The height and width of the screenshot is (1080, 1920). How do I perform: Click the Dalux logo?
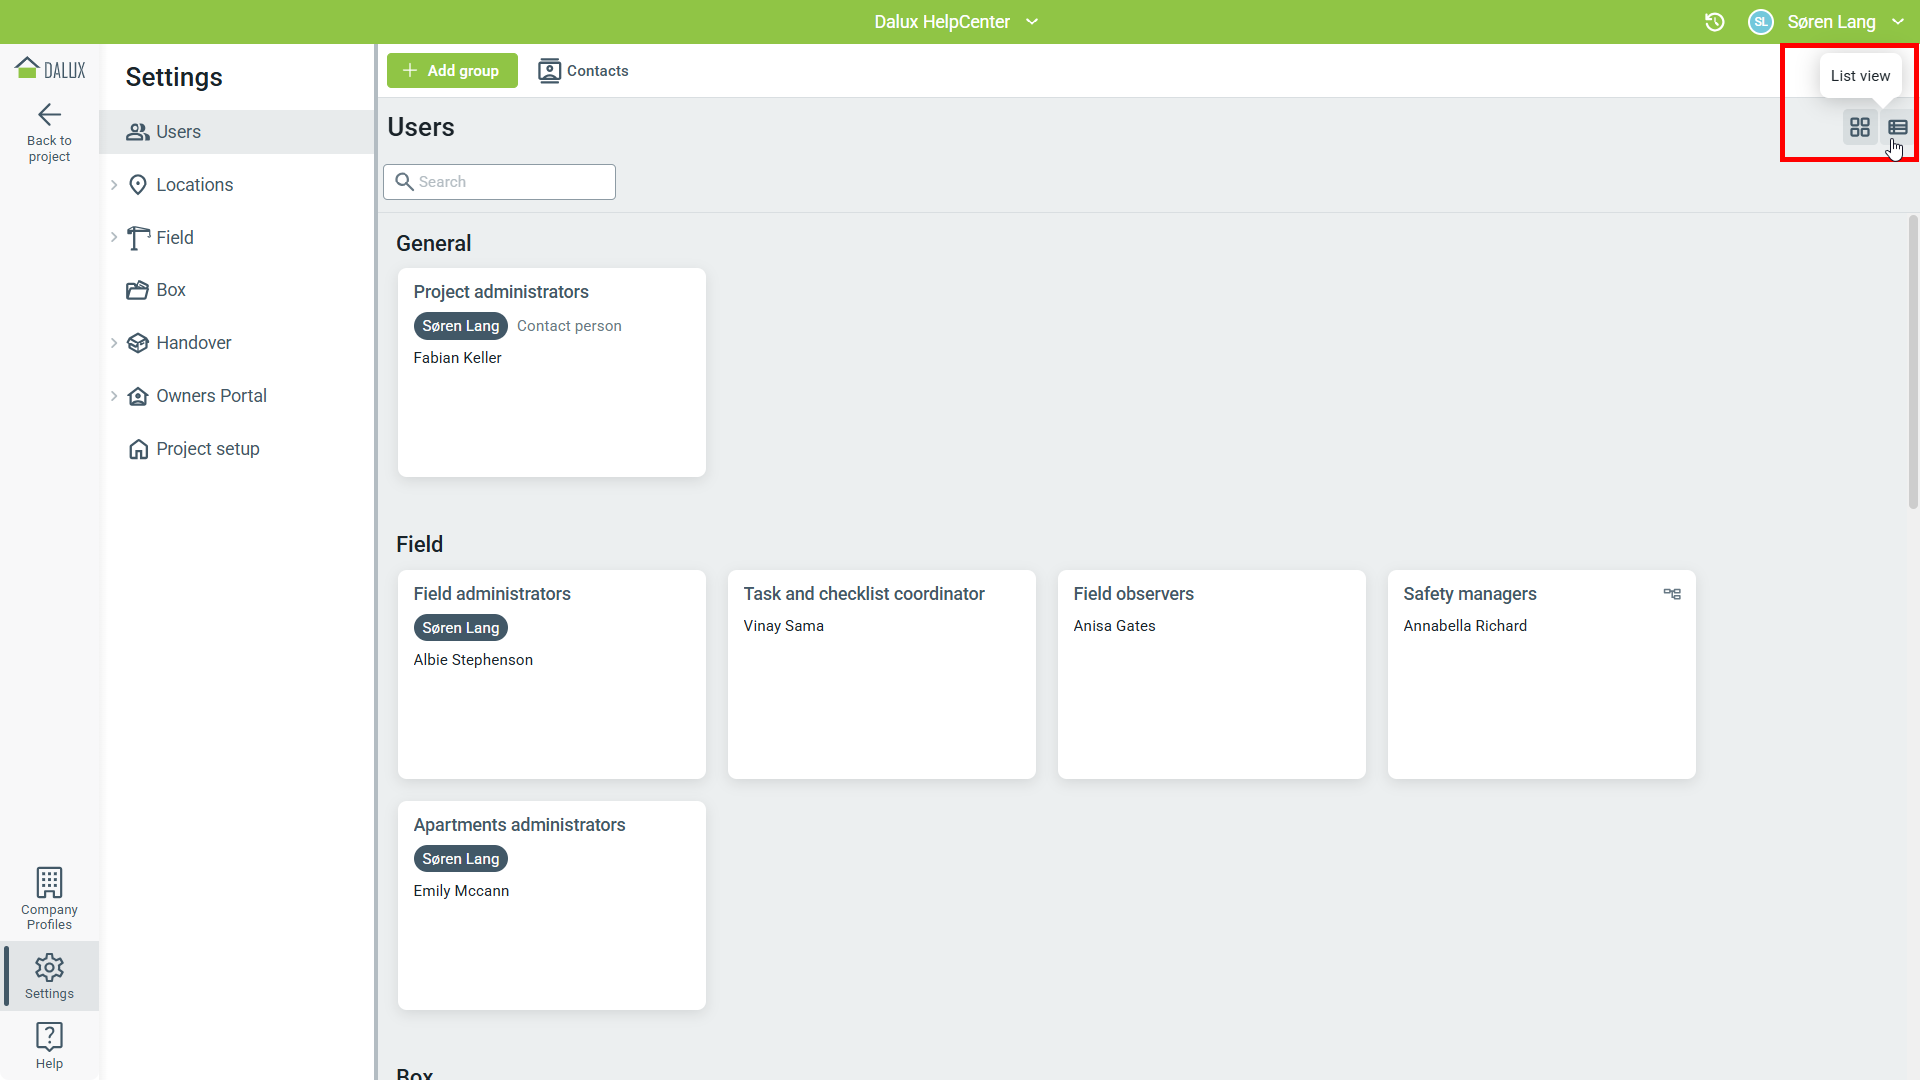point(50,69)
